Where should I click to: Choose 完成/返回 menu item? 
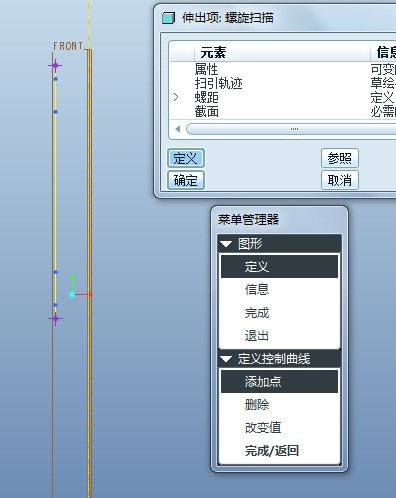279,451
